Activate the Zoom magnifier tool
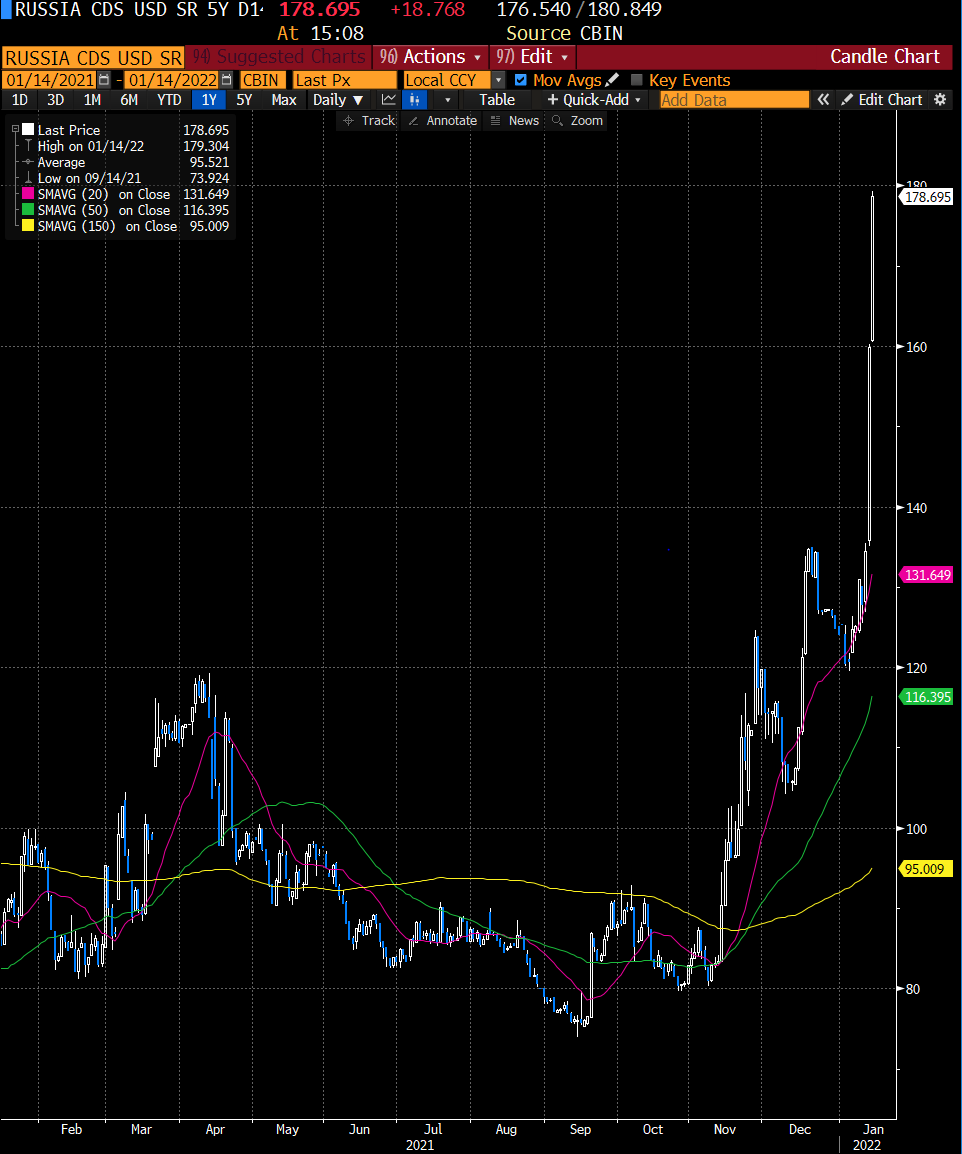 (577, 121)
